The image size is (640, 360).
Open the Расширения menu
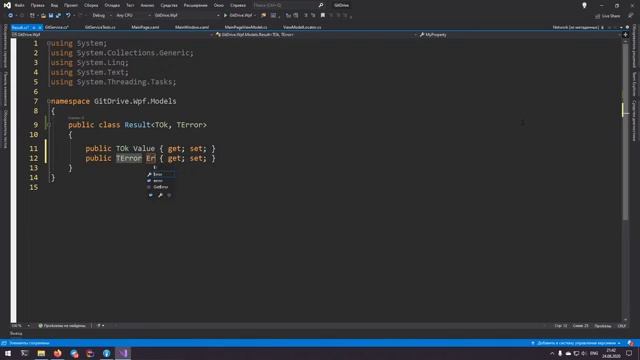(x=196, y=5)
